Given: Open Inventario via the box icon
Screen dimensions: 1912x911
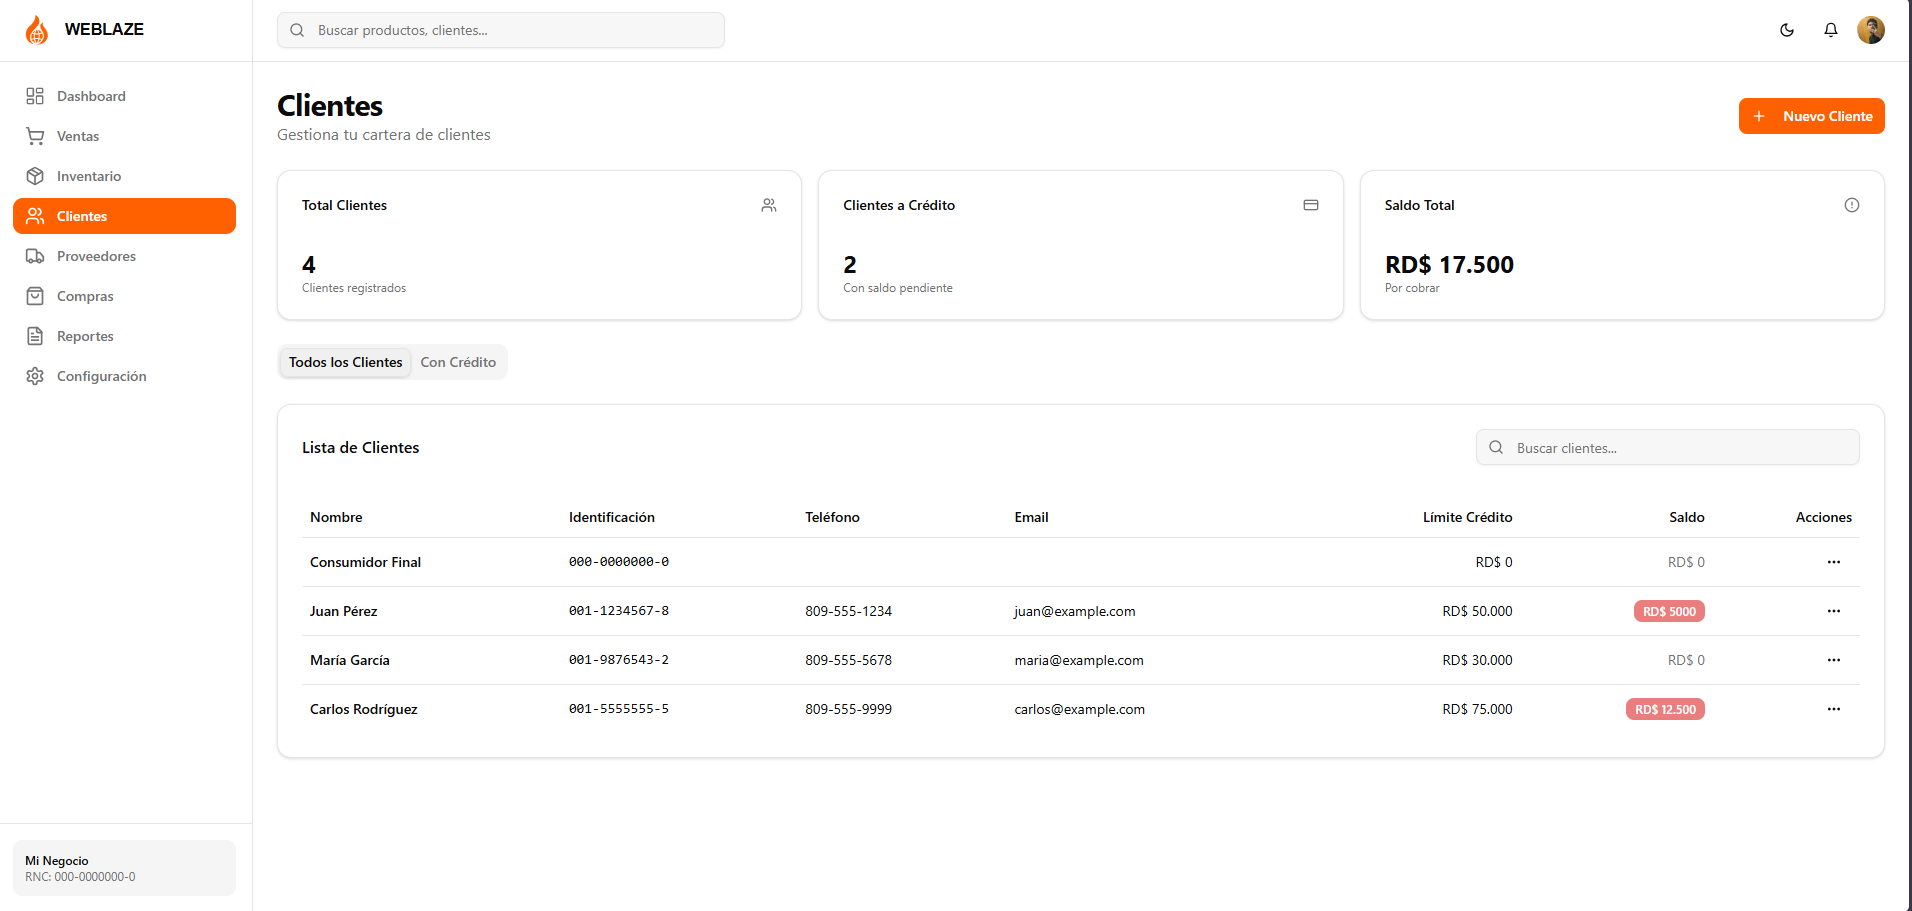Looking at the screenshot, I should [35, 176].
